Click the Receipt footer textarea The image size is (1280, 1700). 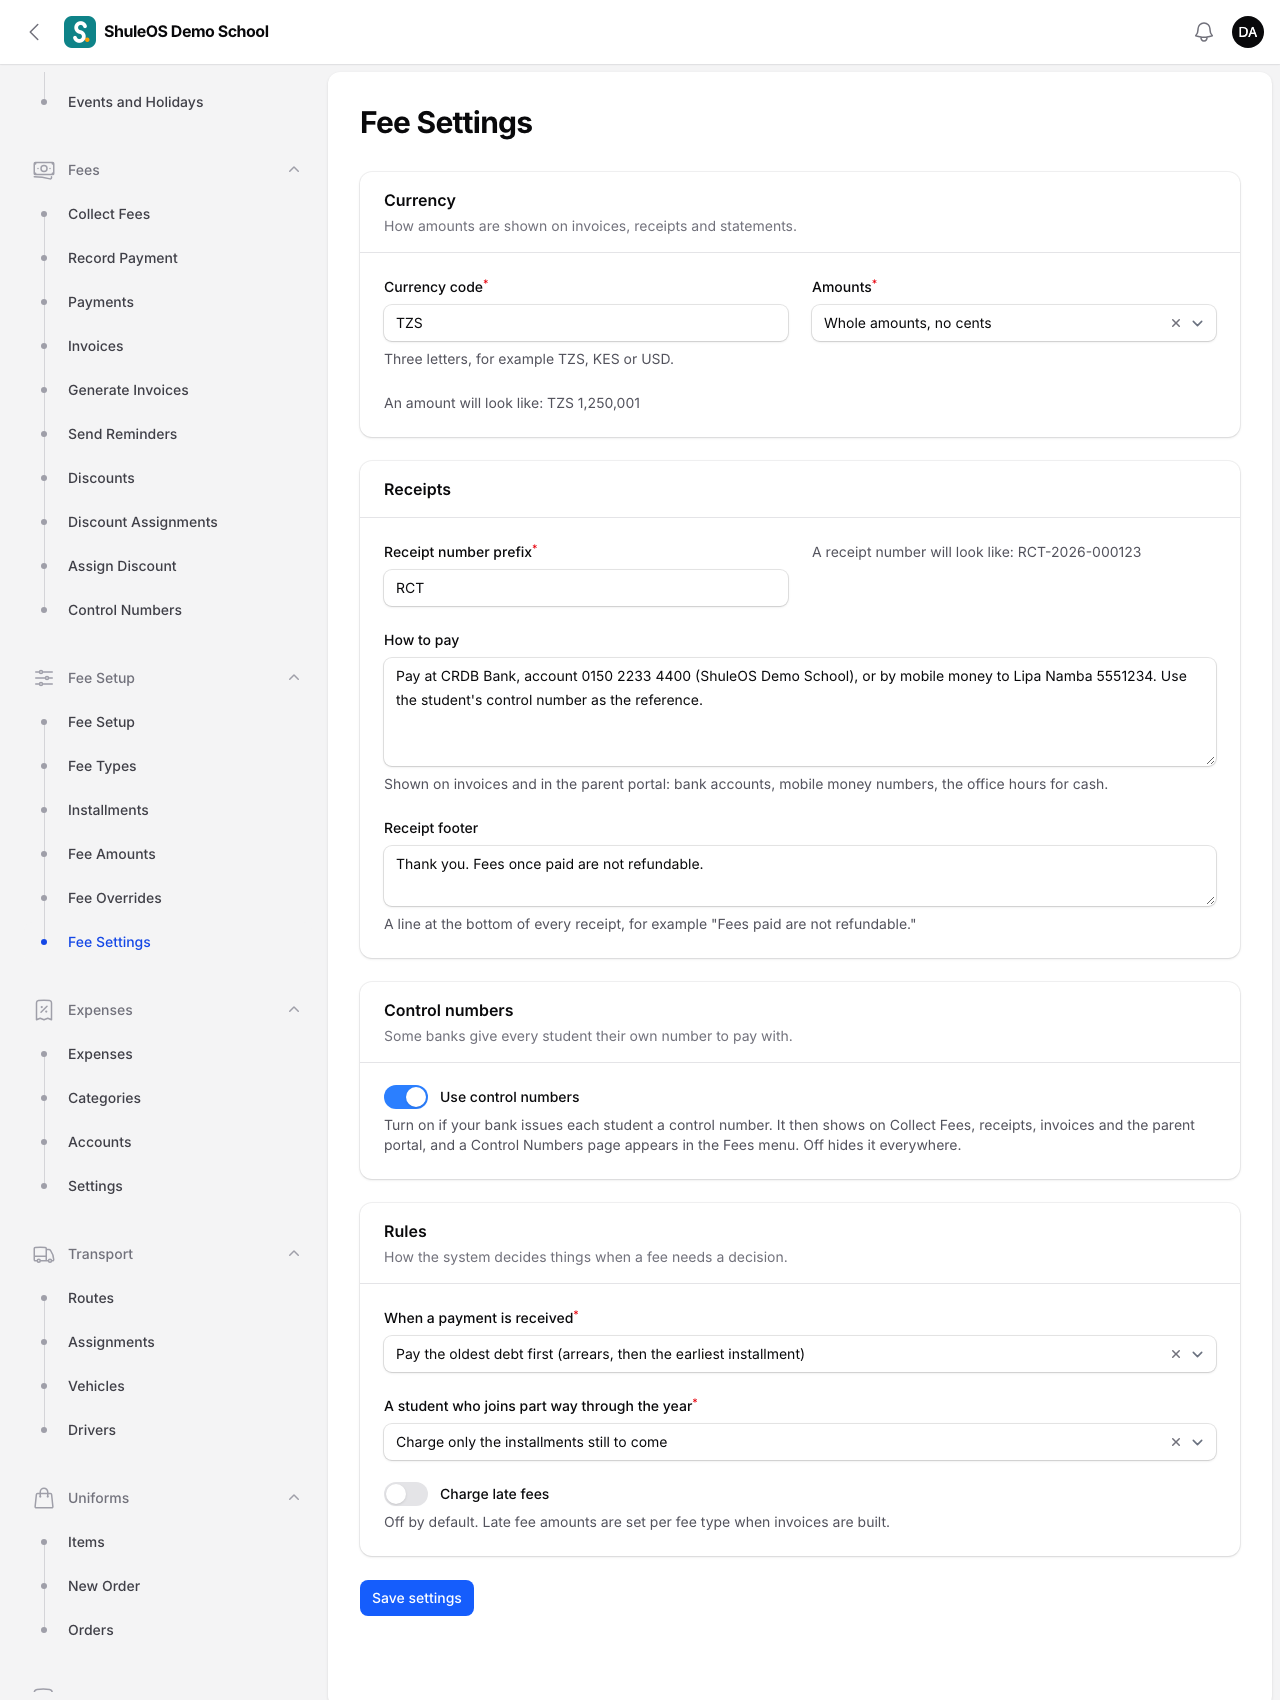800,876
